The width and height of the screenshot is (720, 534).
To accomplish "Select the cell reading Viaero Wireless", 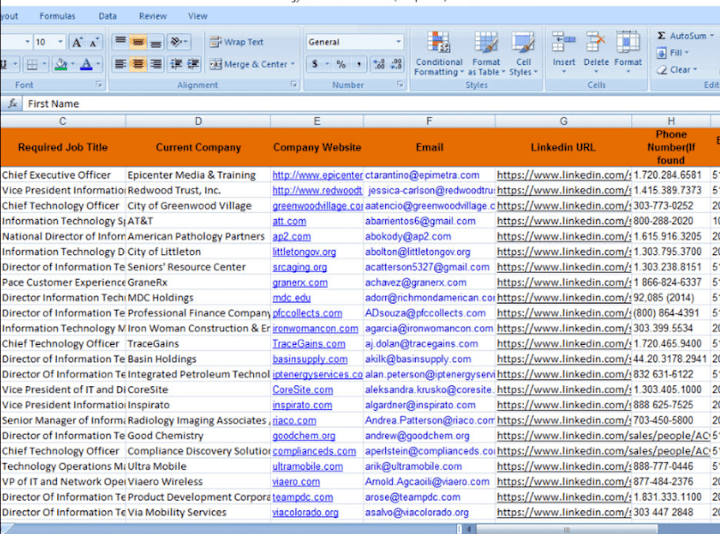I will 198,482.
